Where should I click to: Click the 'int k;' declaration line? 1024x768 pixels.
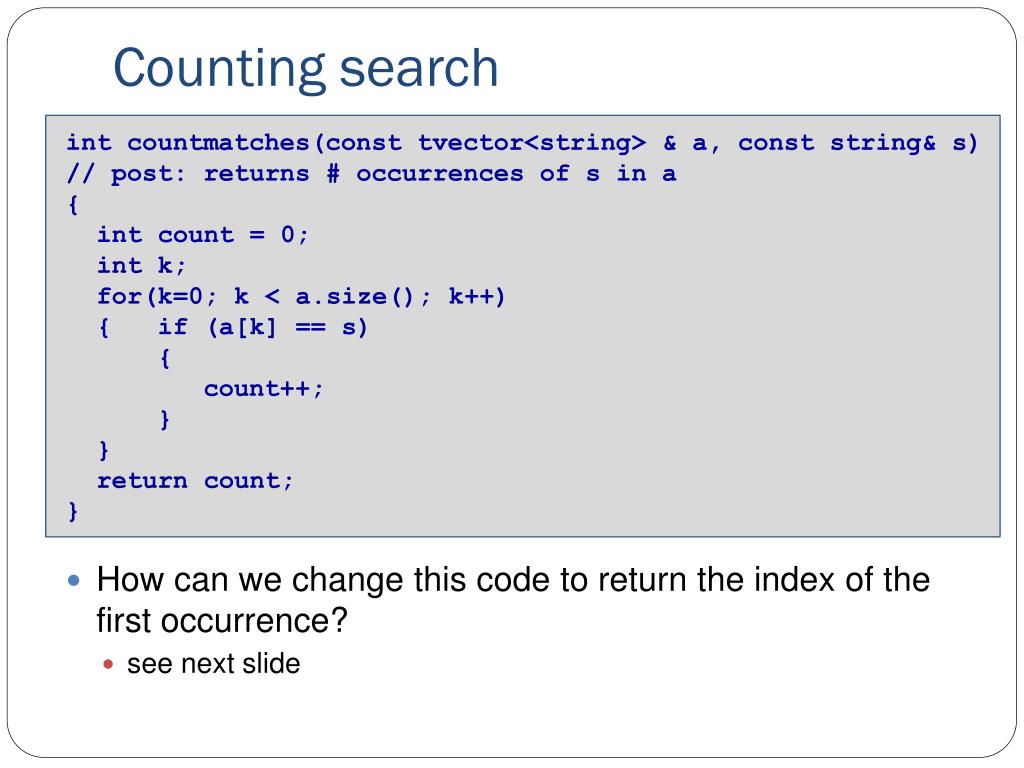pos(142,265)
